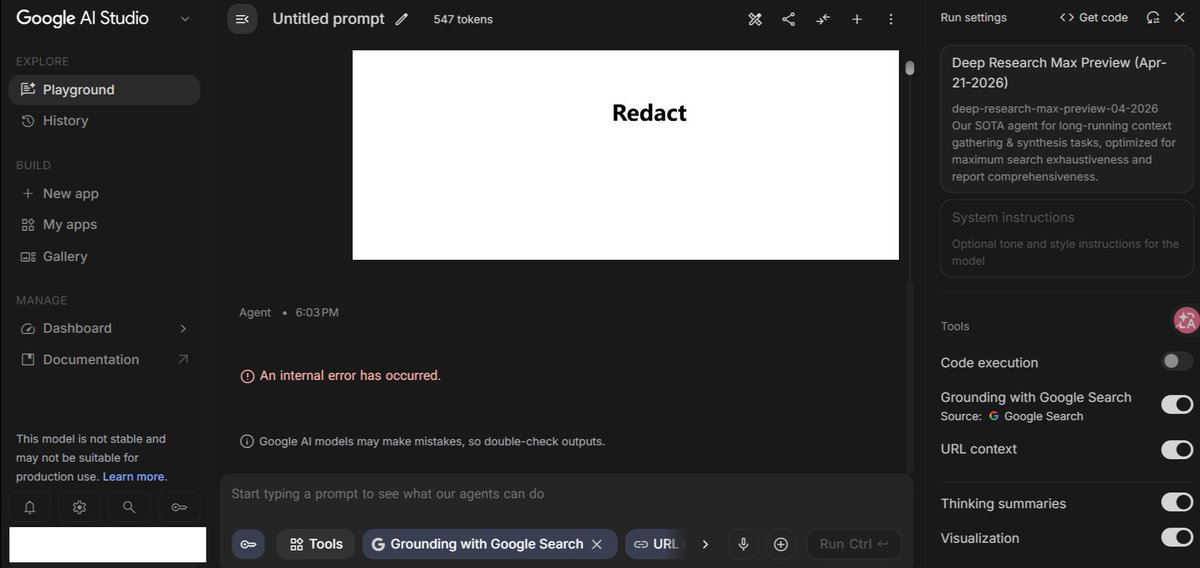The image size is (1200, 568).
Task: Open notifications bell icon in sidebar
Action: [x=30, y=507]
